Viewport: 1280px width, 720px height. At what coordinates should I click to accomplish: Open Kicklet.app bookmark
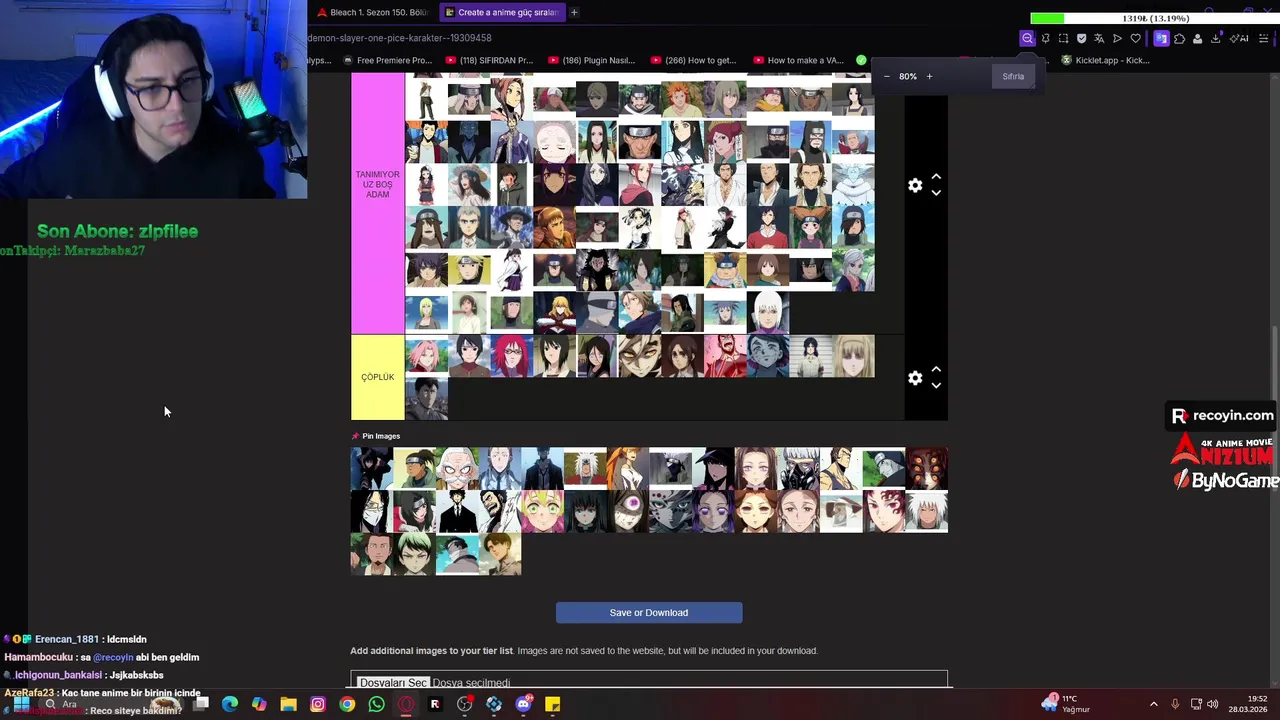[1105, 60]
